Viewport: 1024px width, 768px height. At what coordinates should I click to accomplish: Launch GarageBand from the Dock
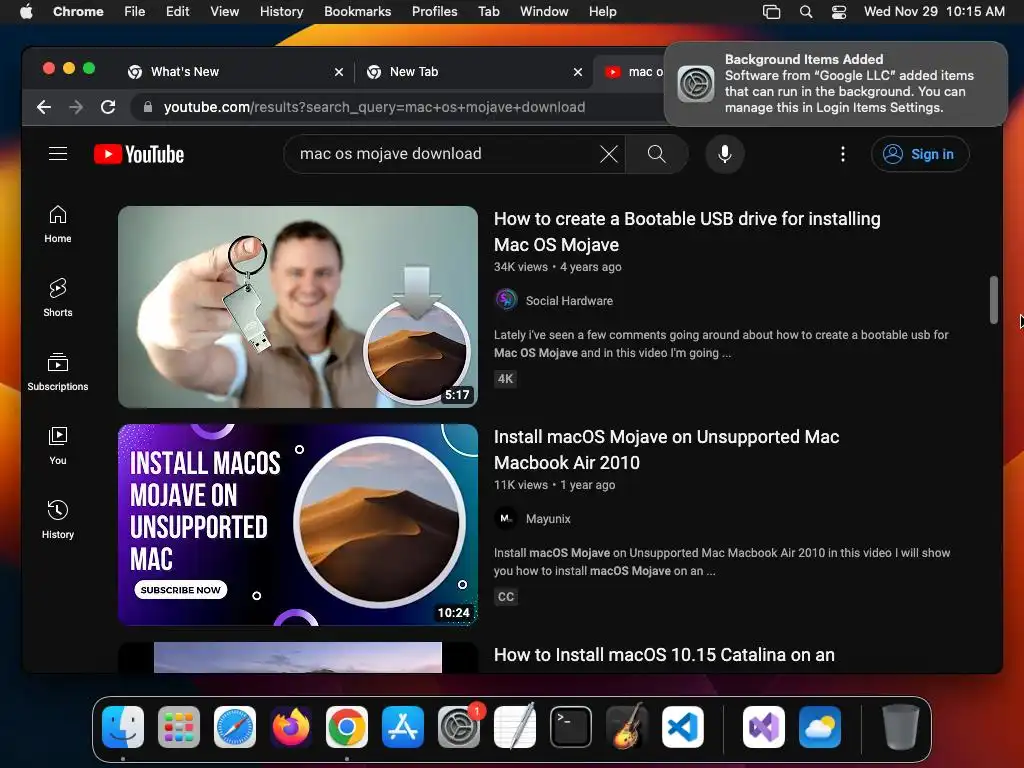tap(627, 726)
